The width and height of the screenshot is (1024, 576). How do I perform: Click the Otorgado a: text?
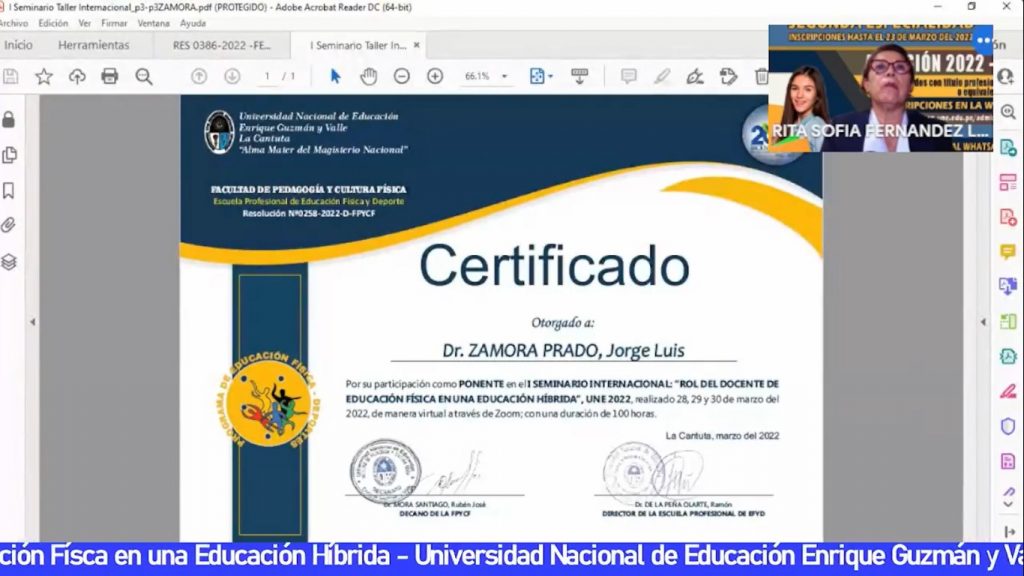563,323
